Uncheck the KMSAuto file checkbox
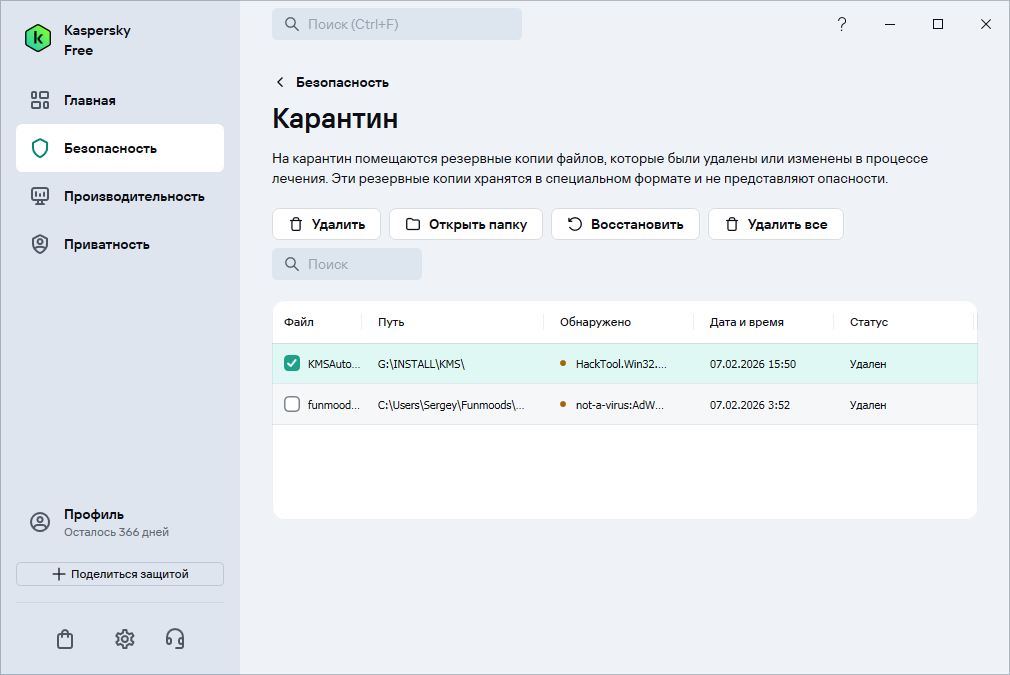 click(x=292, y=364)
